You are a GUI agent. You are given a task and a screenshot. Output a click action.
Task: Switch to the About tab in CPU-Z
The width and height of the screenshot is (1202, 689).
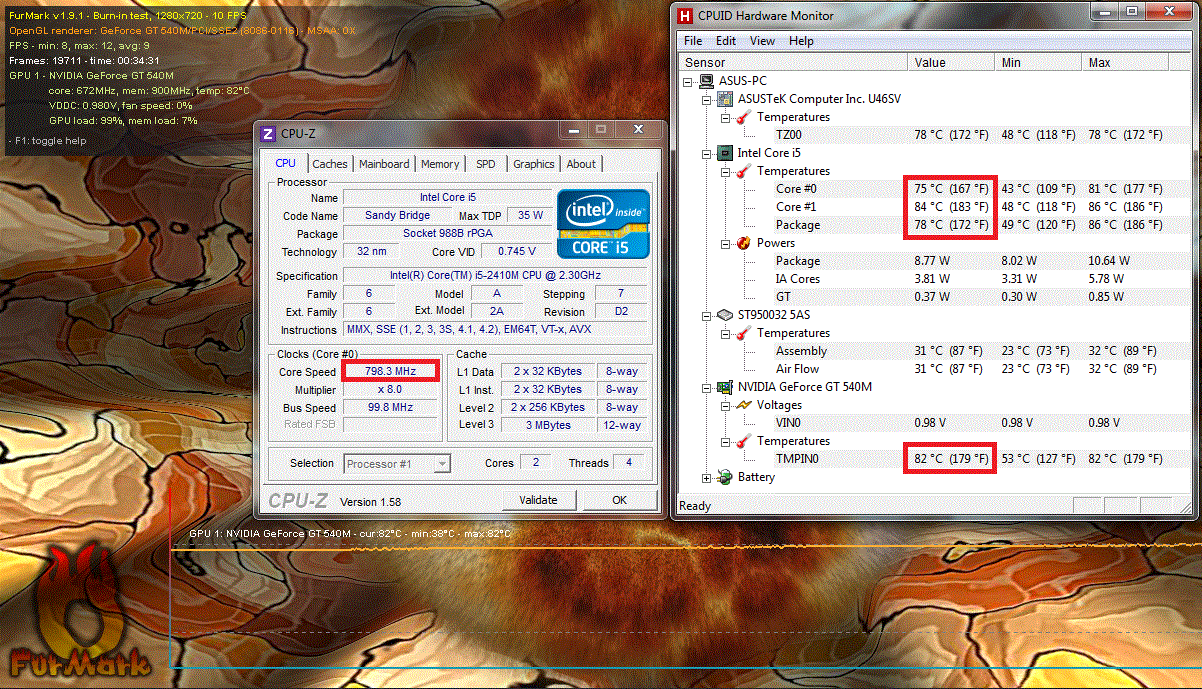coord(581,164)
